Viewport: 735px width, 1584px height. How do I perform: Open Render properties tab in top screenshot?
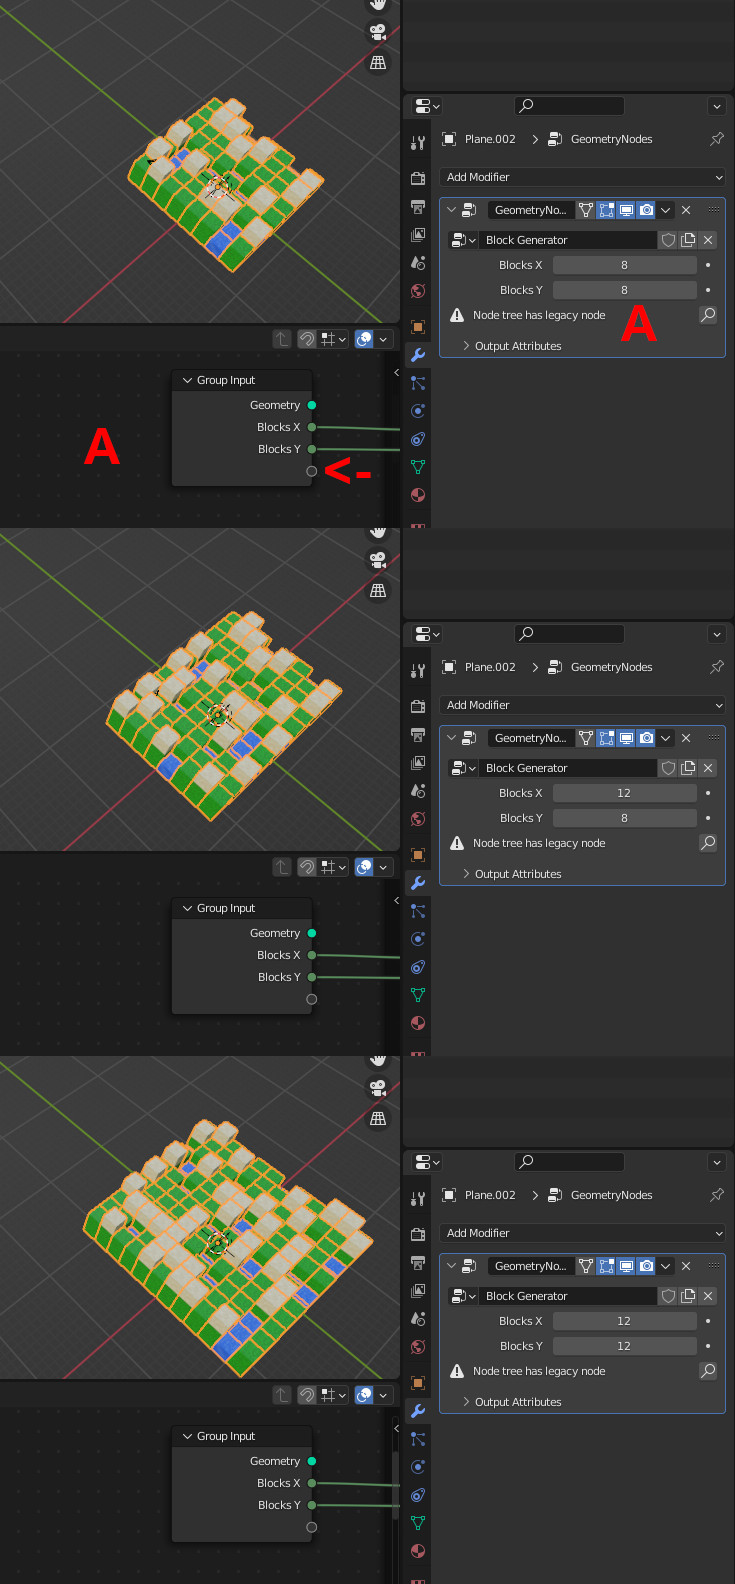tap(418, 179)
